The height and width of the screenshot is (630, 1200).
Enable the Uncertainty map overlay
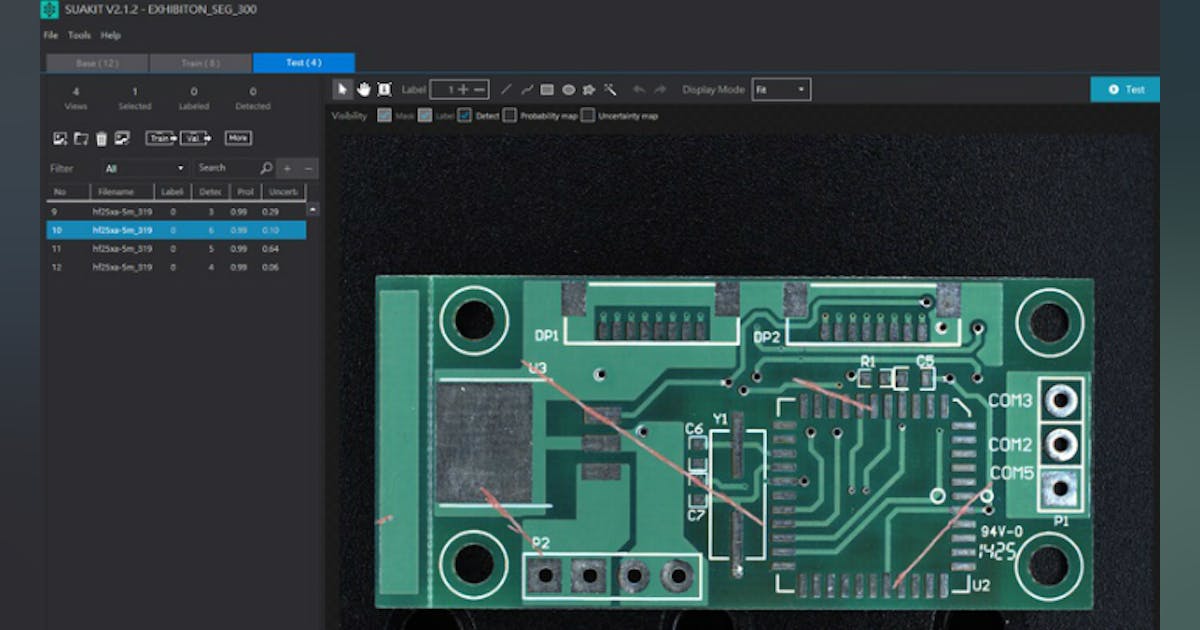click(x=586, y=115)
